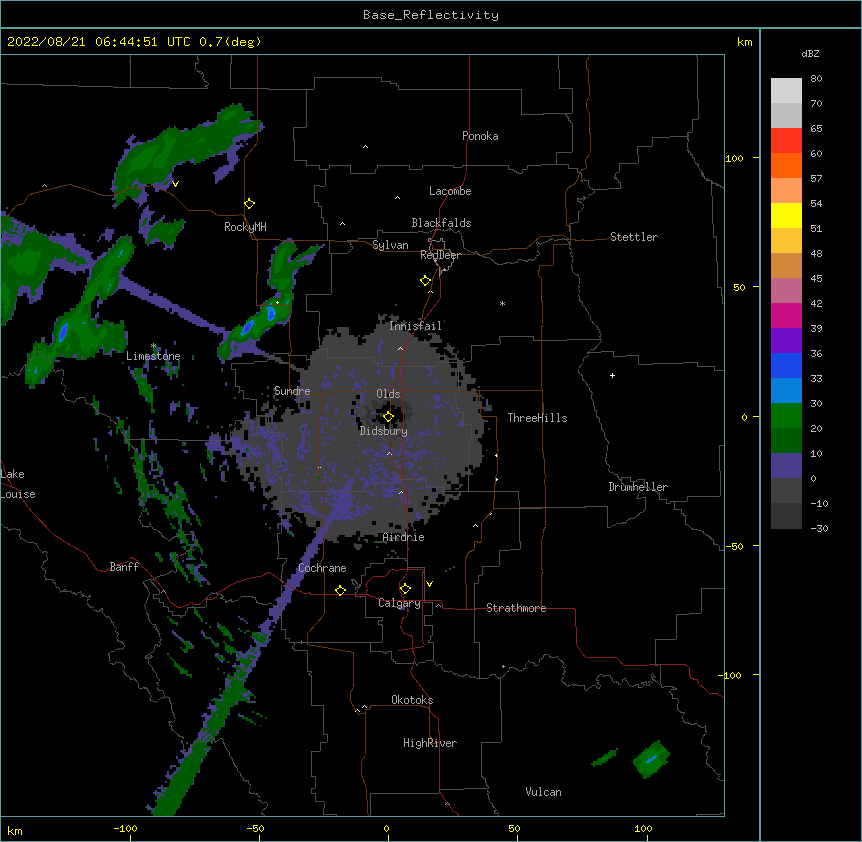Click the km unit label at top right

click(x=744, y=42)
